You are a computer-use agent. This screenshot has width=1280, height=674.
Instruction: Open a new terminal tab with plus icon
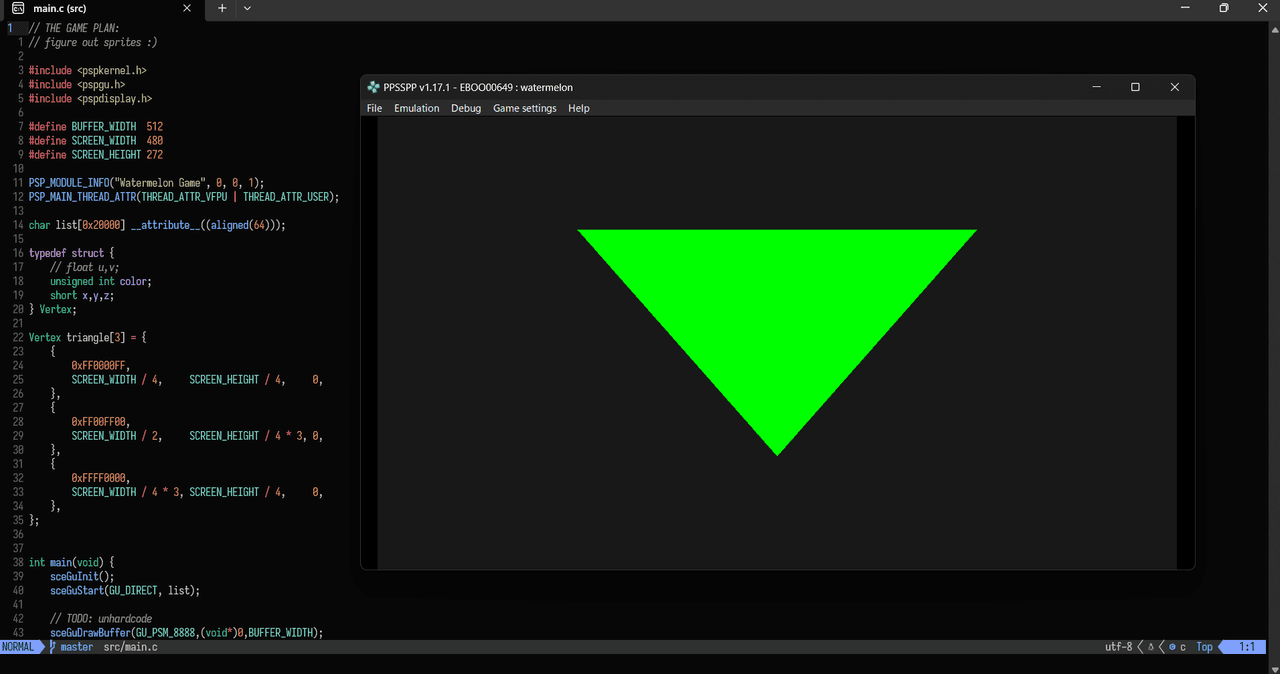coord(222,8)
